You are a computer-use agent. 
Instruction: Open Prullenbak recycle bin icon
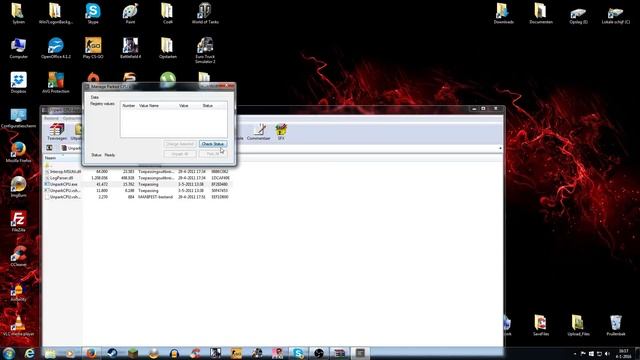(616, 325)
